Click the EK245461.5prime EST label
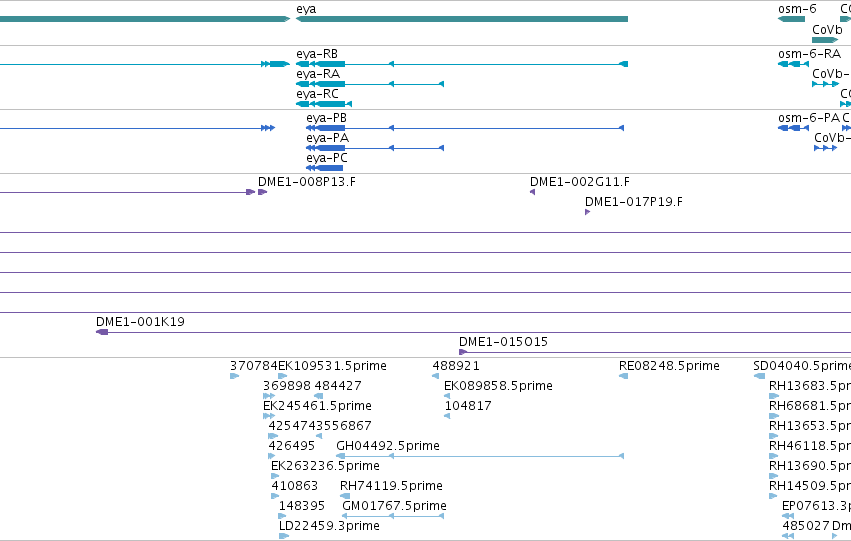Image resolution: width=851 pixels, height=541 pixels. coord(317,406)
